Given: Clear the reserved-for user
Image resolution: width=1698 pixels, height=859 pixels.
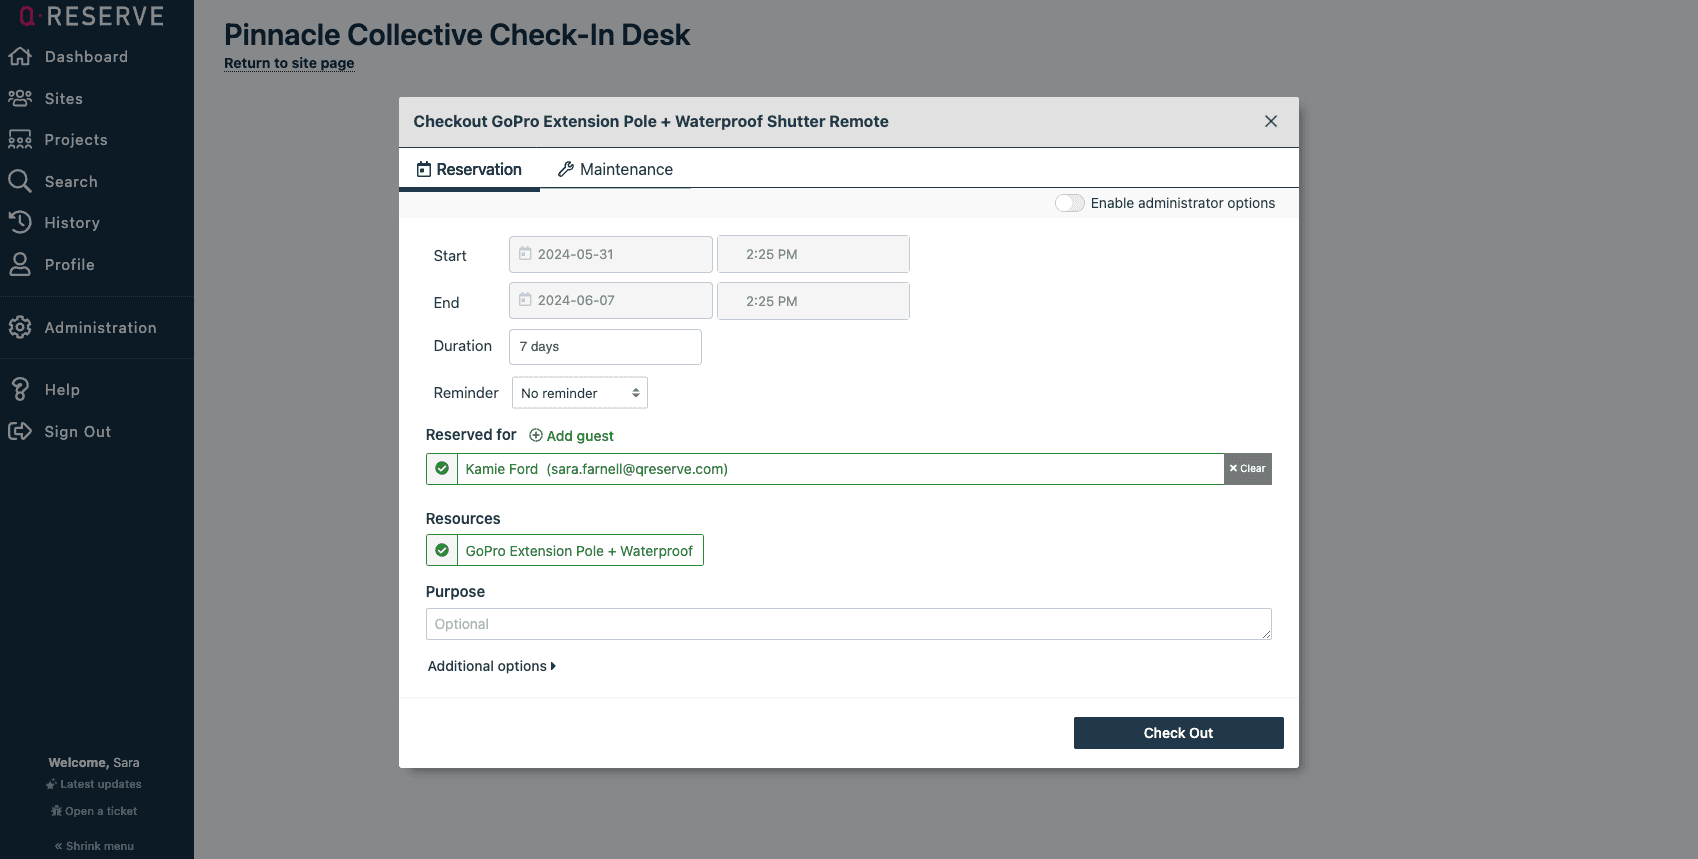Looking at the screenshot, I should 1247,469.
